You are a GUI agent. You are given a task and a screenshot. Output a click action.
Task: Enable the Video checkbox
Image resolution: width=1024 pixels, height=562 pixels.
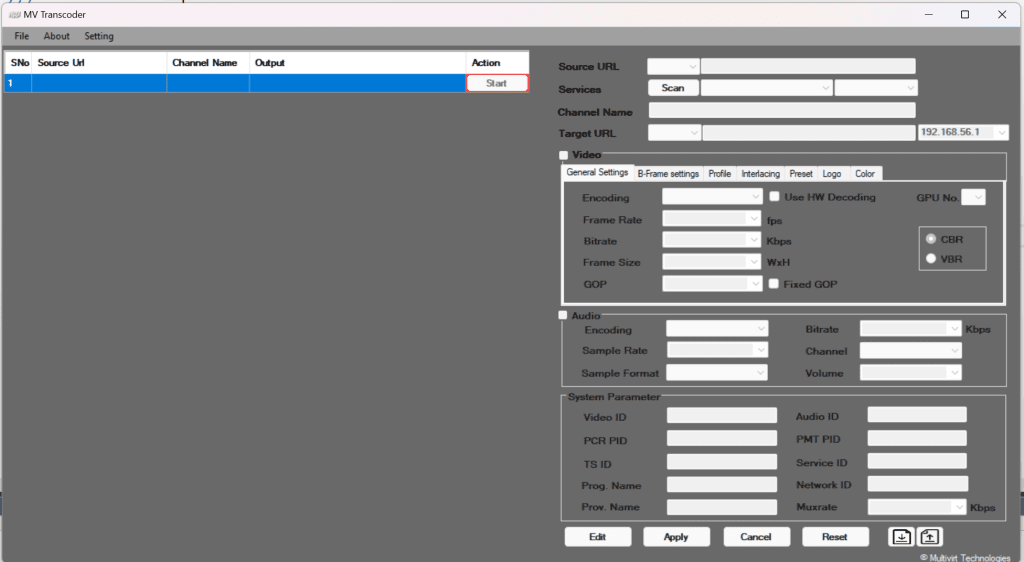[x=564, y=155]
